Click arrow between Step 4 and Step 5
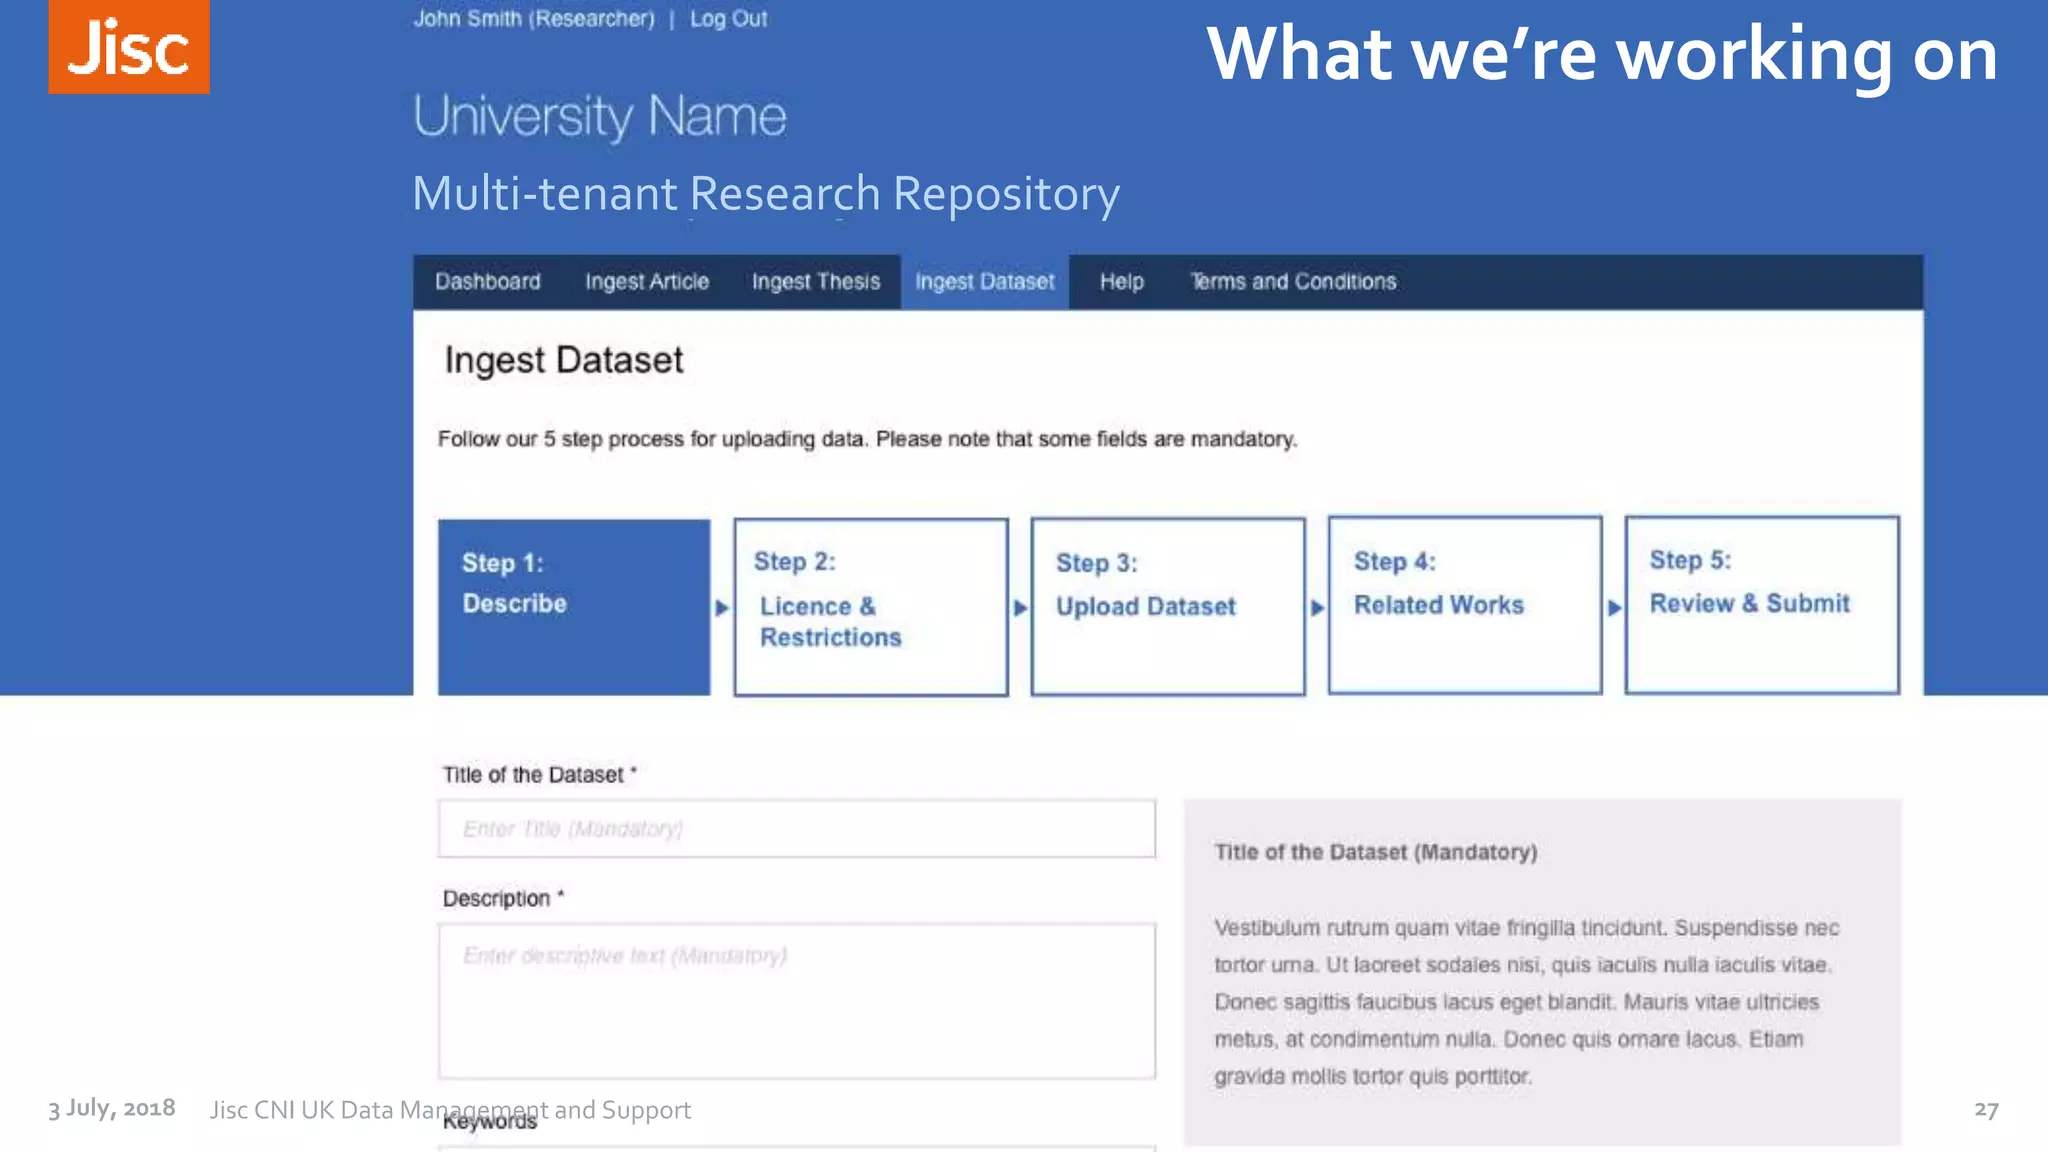 (1614, 608)
